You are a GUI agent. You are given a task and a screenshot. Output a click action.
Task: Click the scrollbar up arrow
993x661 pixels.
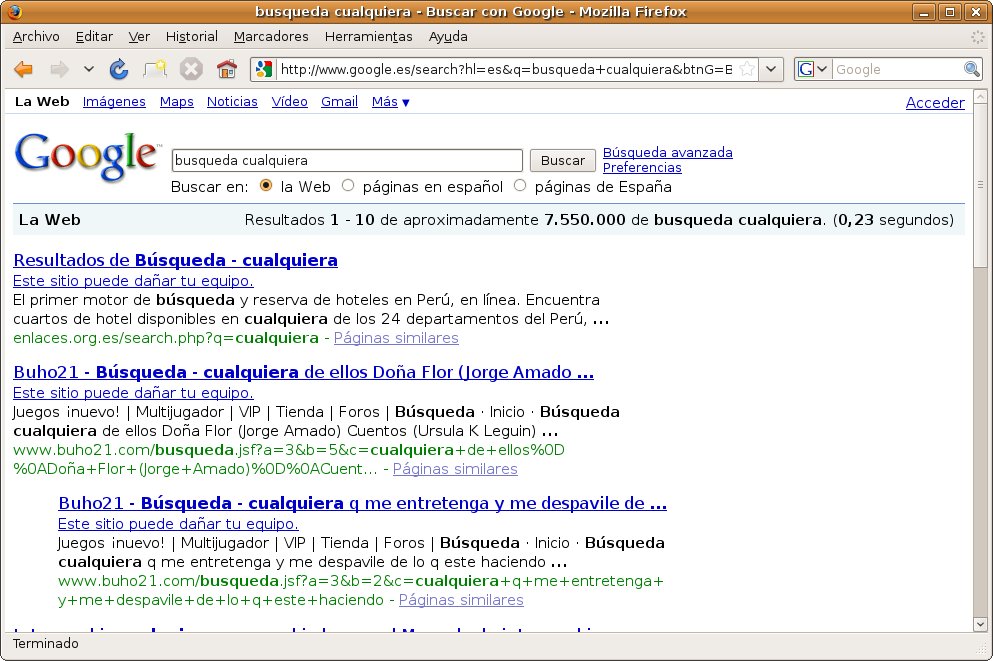point(980,97)
